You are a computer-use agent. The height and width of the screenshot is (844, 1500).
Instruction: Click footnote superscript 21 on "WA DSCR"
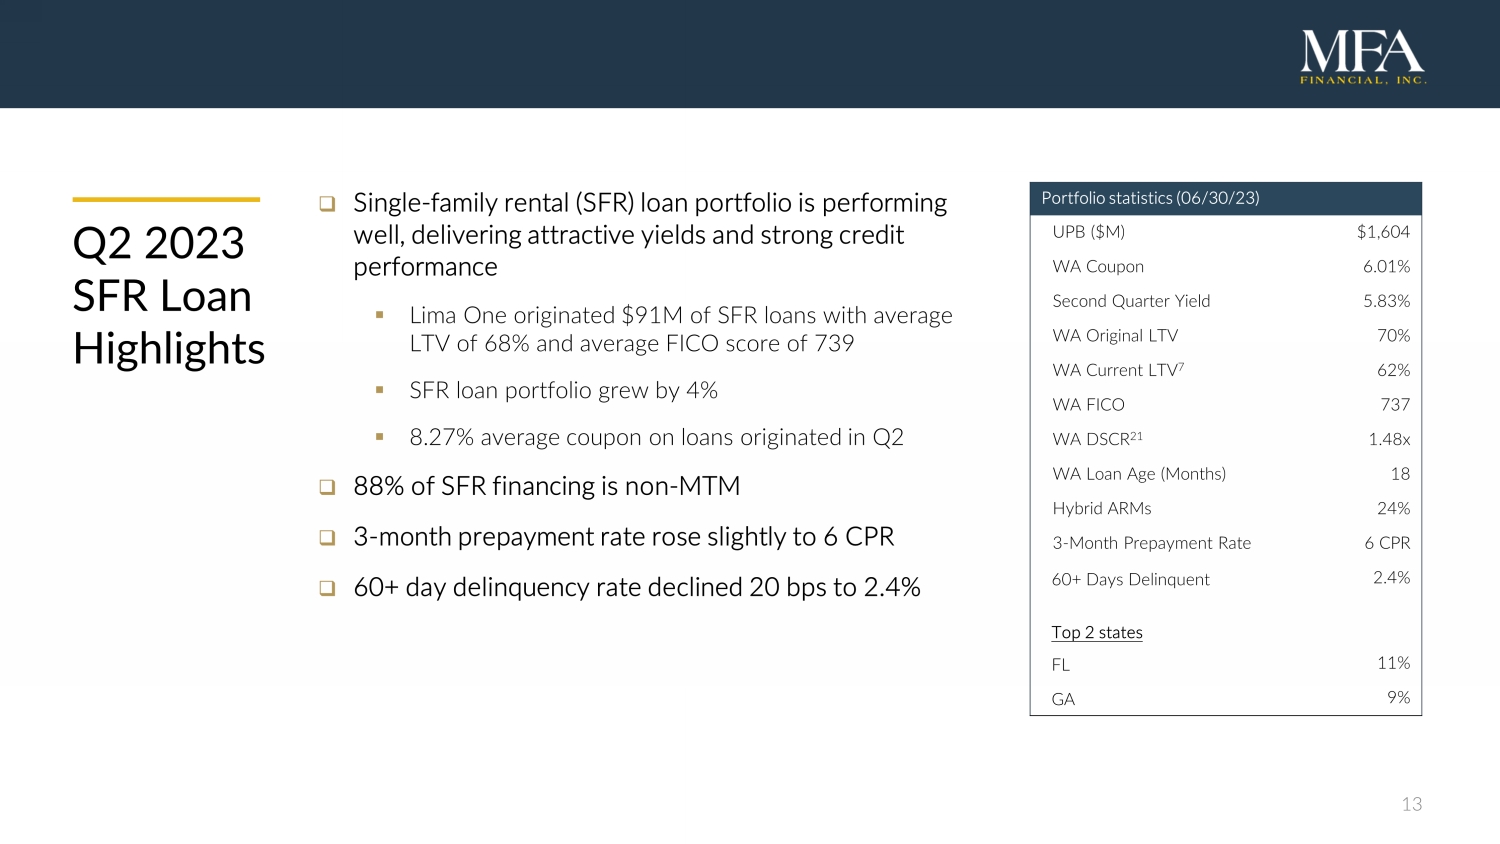tap(1137, 435)
